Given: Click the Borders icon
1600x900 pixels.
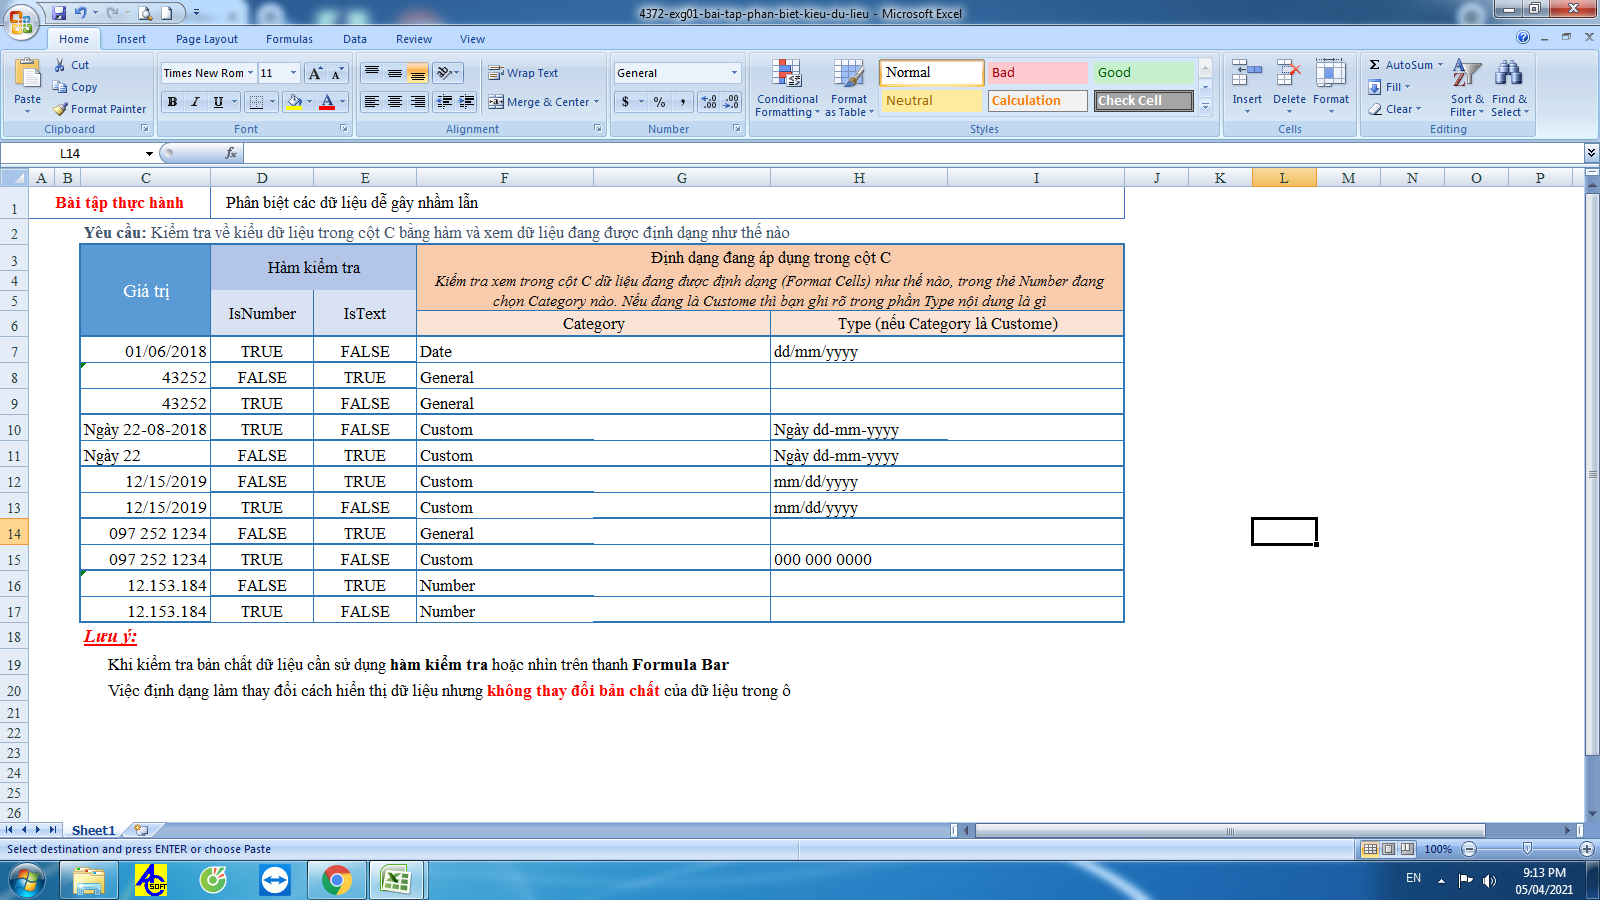Looking at the screenshot, I should tap(256, 102).
